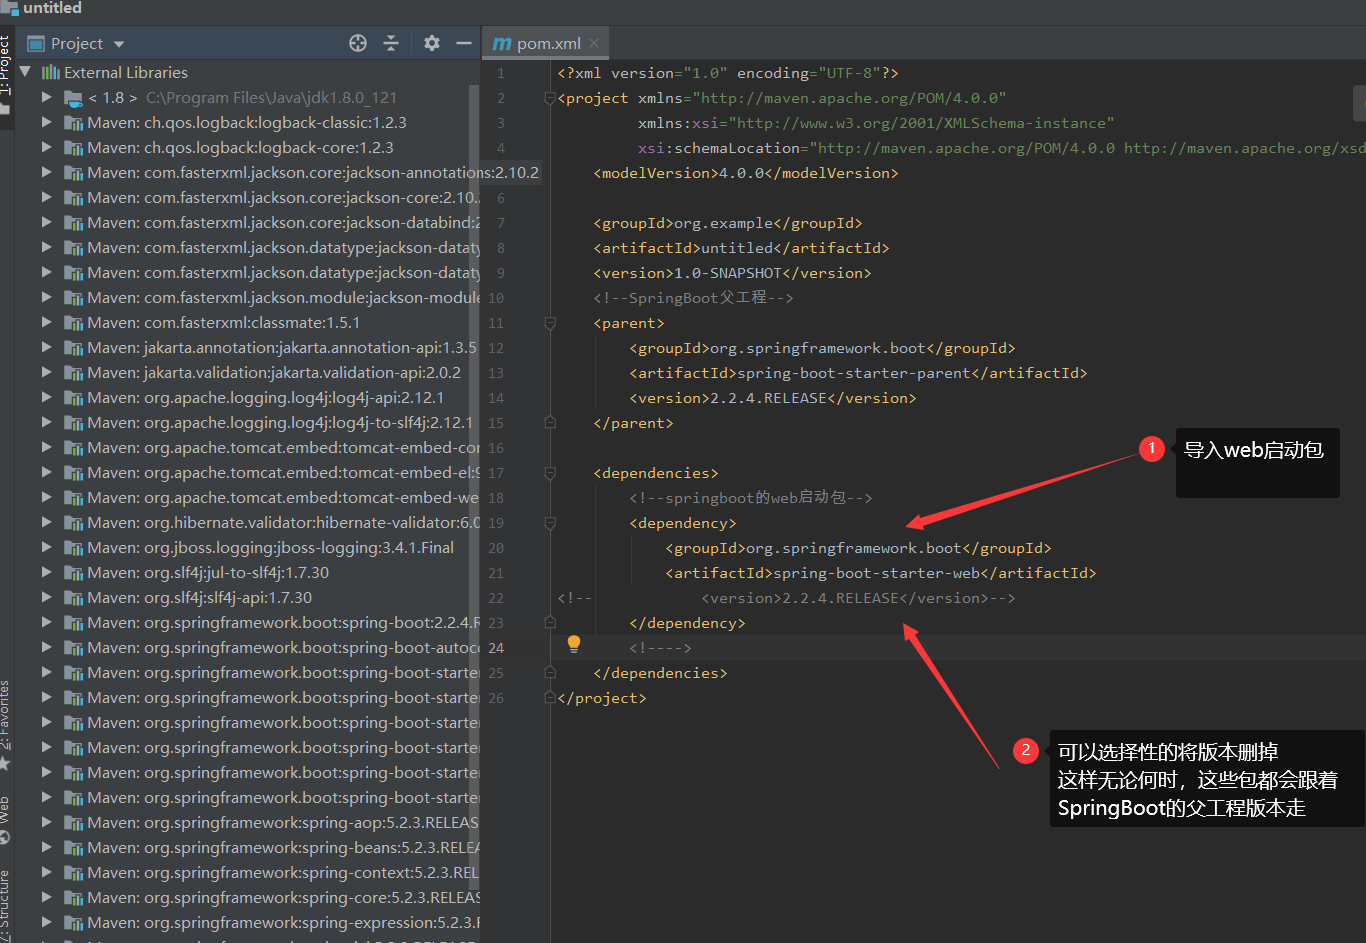Fold the <dependencies> block at line 17
The image size is (1366, 943).
pos(549,473)
